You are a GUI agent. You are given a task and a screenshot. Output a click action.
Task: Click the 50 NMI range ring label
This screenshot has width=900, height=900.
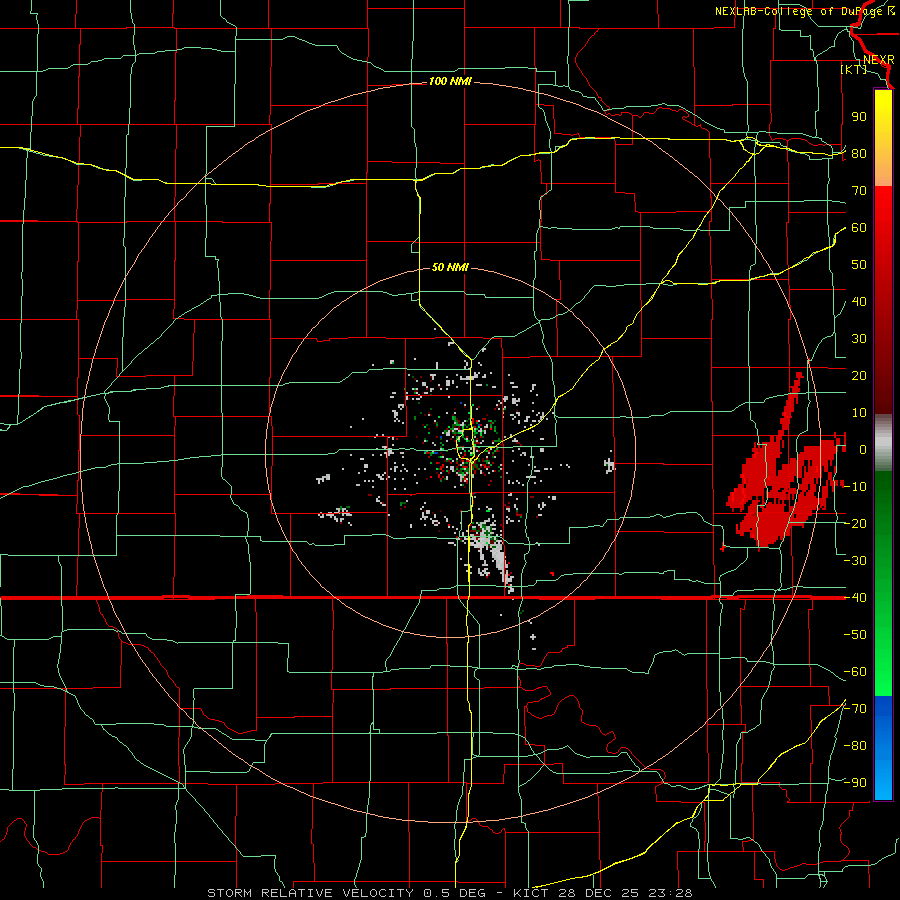point(450,267)
